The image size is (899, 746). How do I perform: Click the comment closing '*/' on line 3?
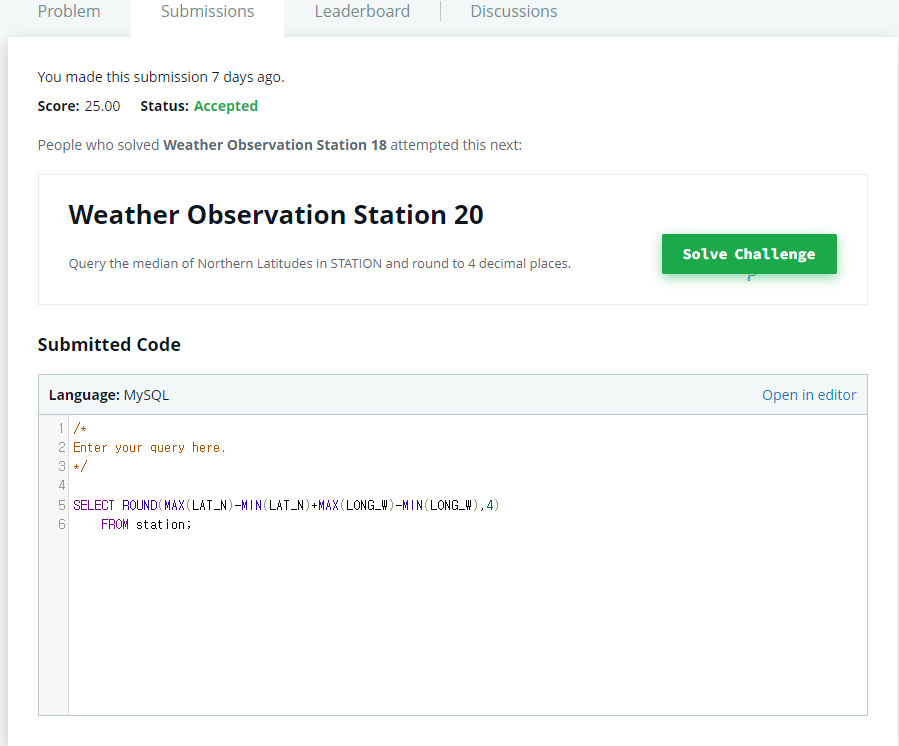click(x=80, y=467)
